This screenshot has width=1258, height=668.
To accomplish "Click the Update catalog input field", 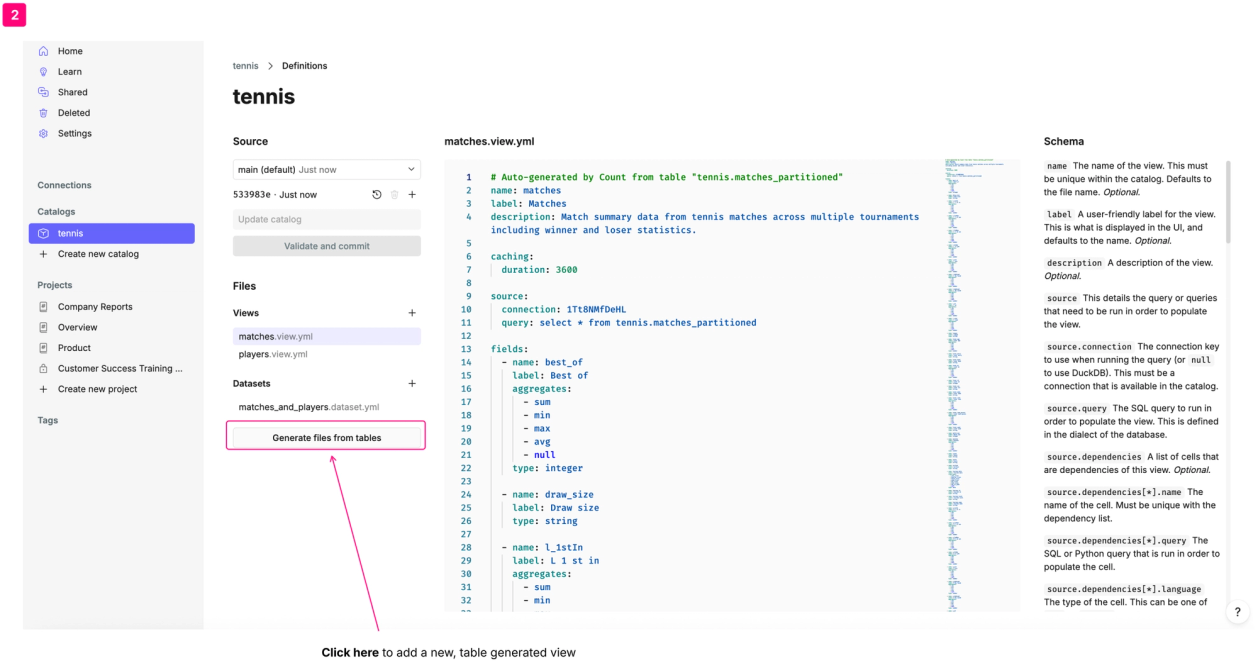I will coord(327,220).
